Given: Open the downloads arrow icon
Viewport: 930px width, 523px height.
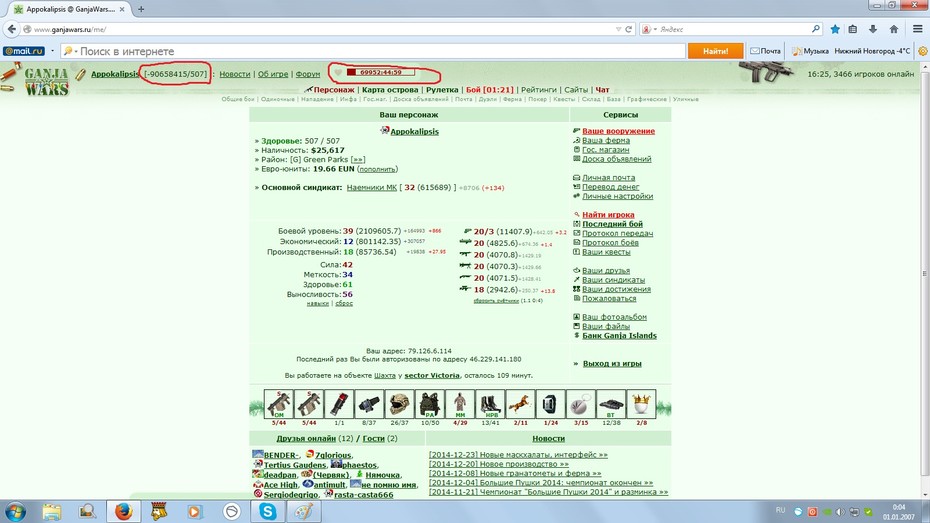Looking at the screenshot, I should pyautogui.click(x=873, y=28).
